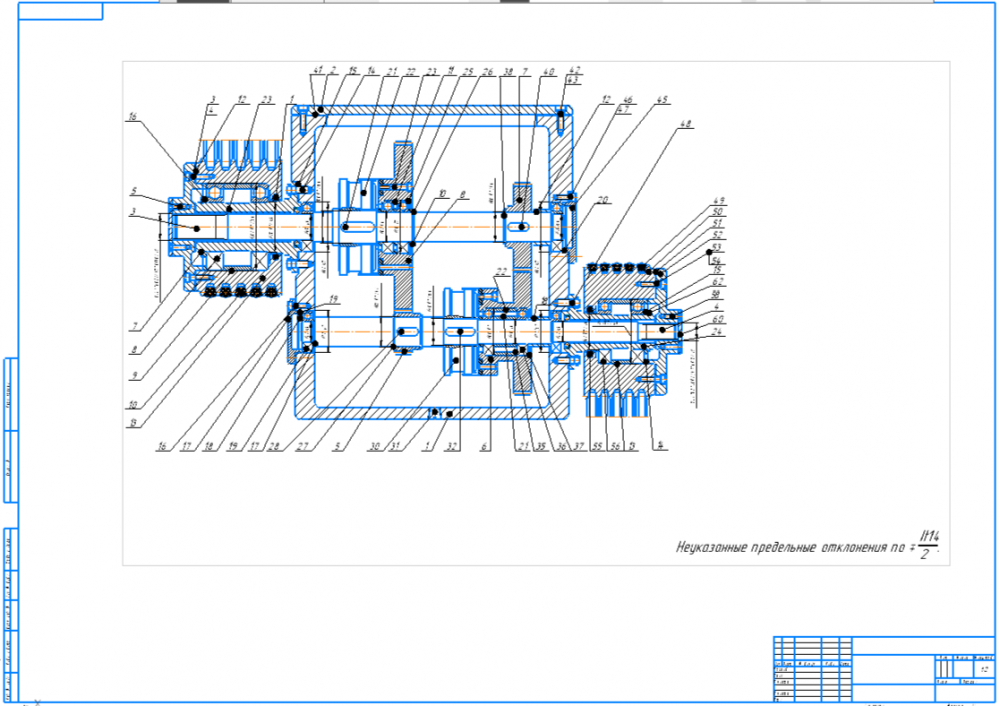Image resolution: width=1000 pixels, height=706 pixels.
Task: Select callout label 26 above the gearbox
Action: tap(487, 72)
